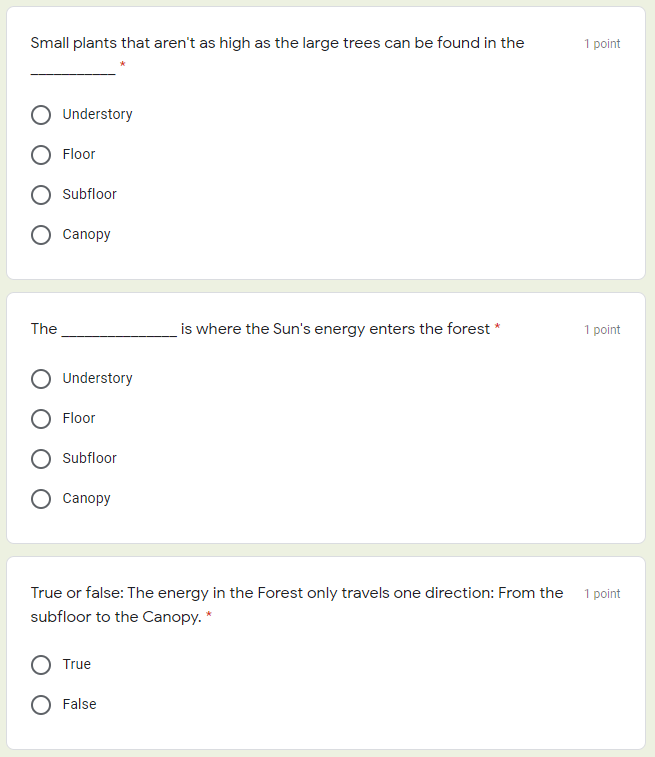Mark Canopy for the small plants question

click(41, 235)
